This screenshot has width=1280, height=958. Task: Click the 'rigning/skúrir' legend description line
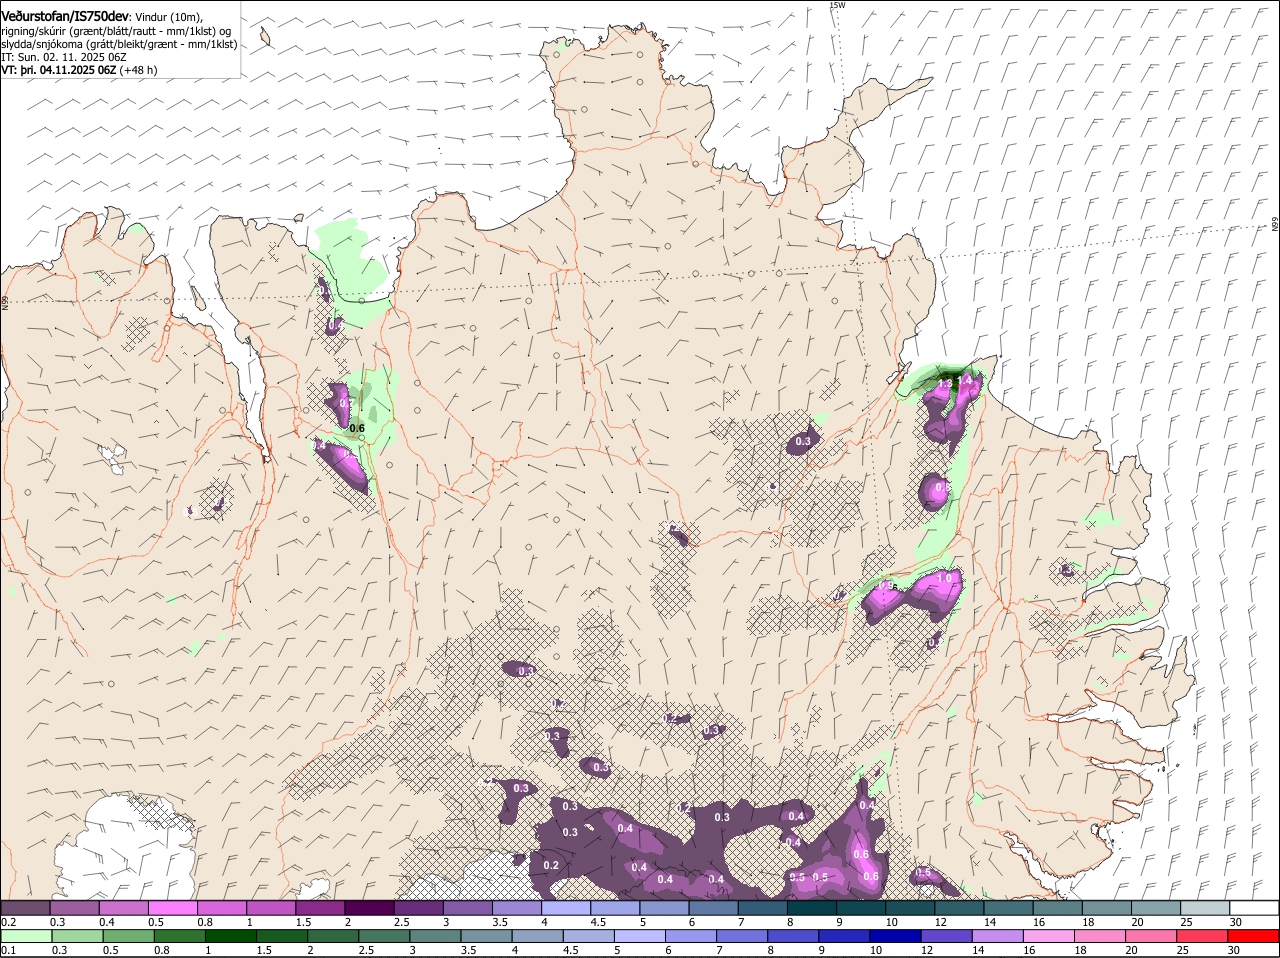click(116, 31)
